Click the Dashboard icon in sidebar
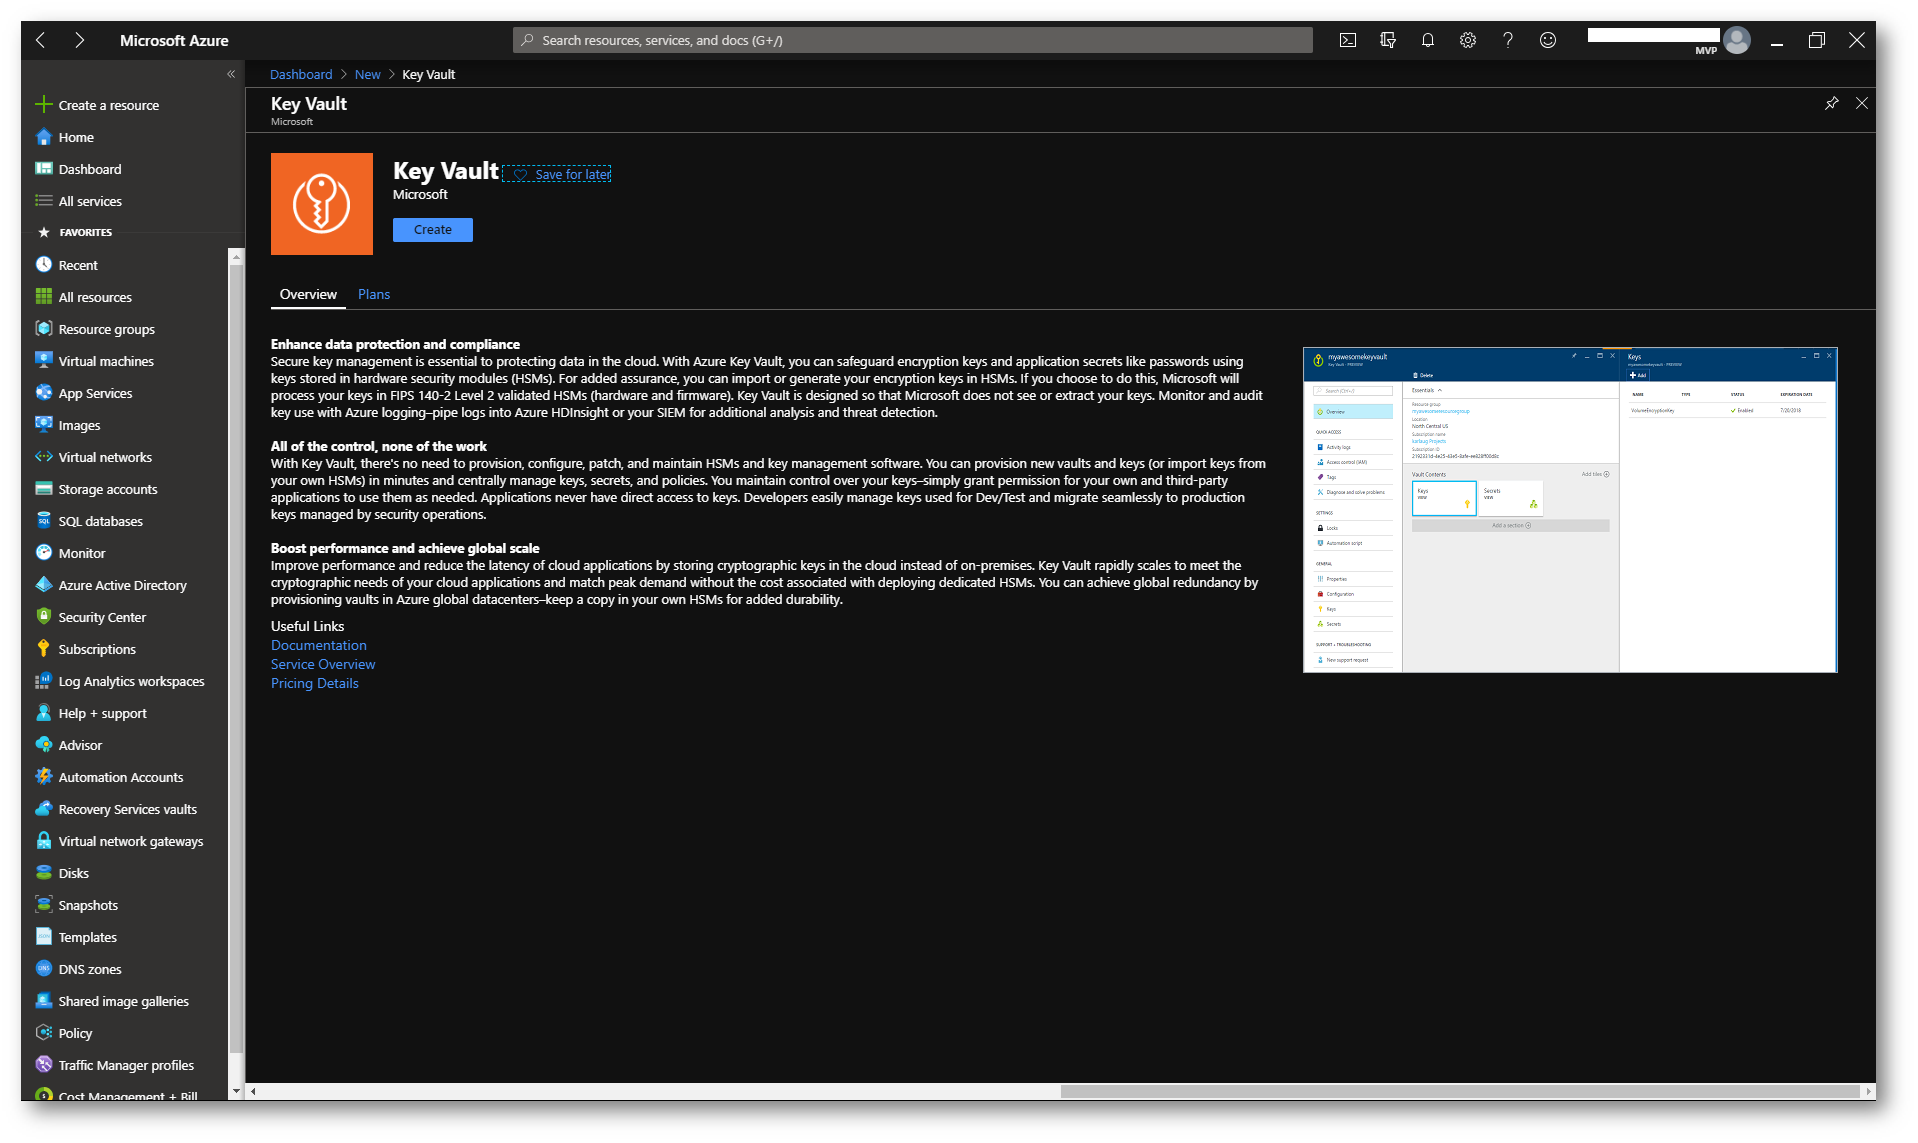 click(x=43, y=169)
